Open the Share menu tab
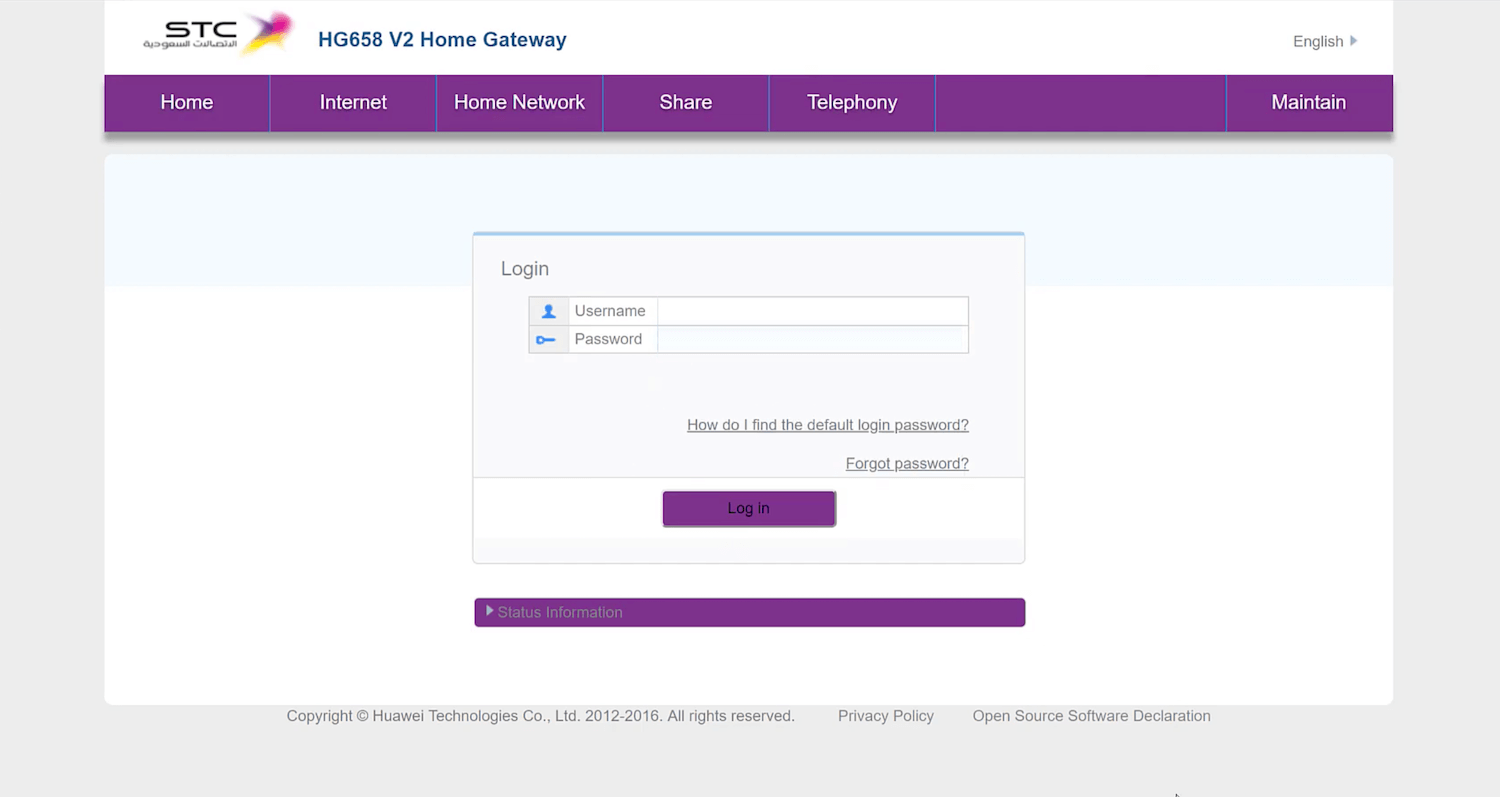This screenshot has height=797, width=1500. click(686, 103)
